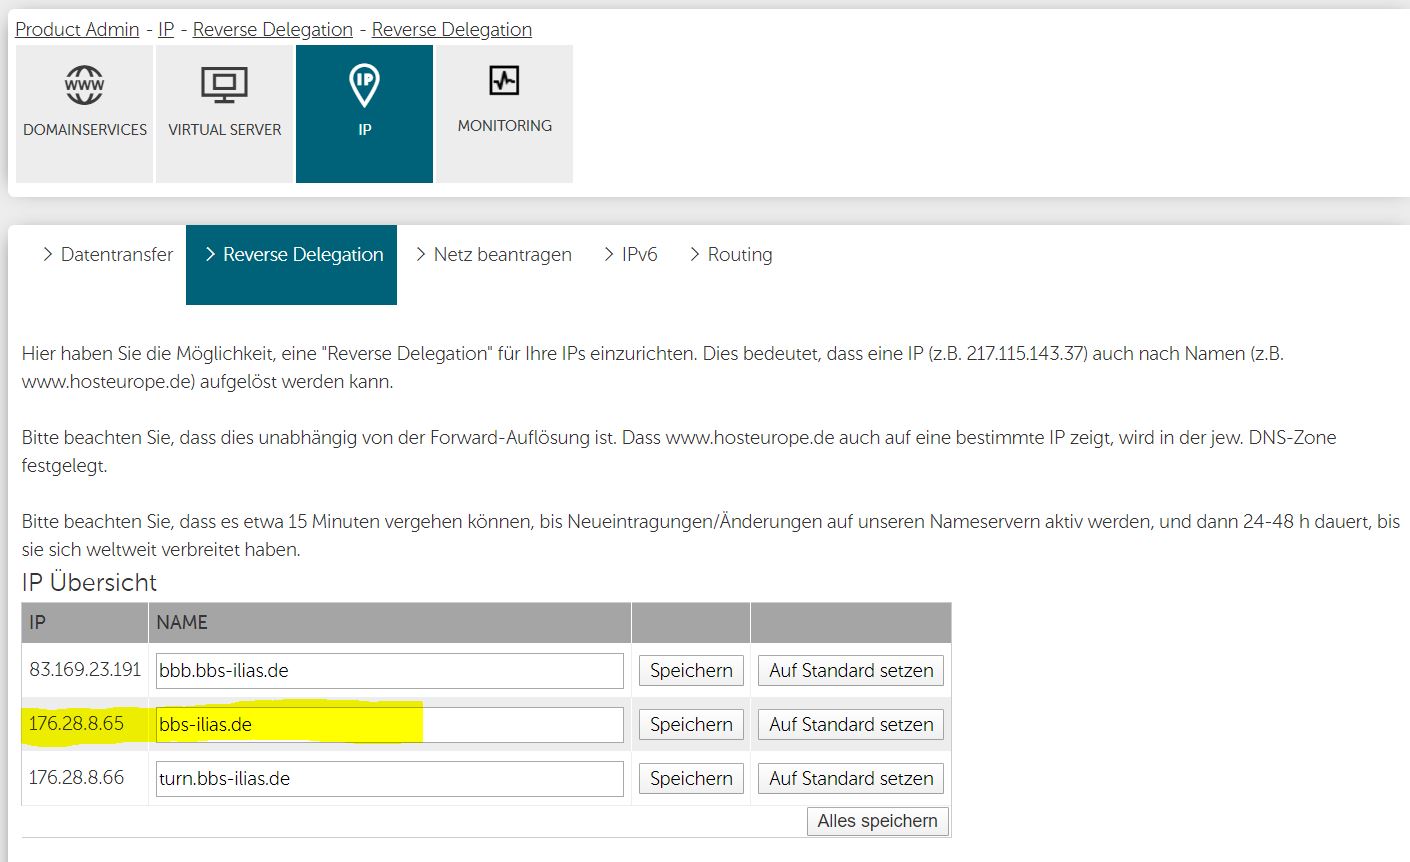This screenshot has height=862, width=1410.
Task: Select the Virtual Server monitor icon
Action: [224, 86]
